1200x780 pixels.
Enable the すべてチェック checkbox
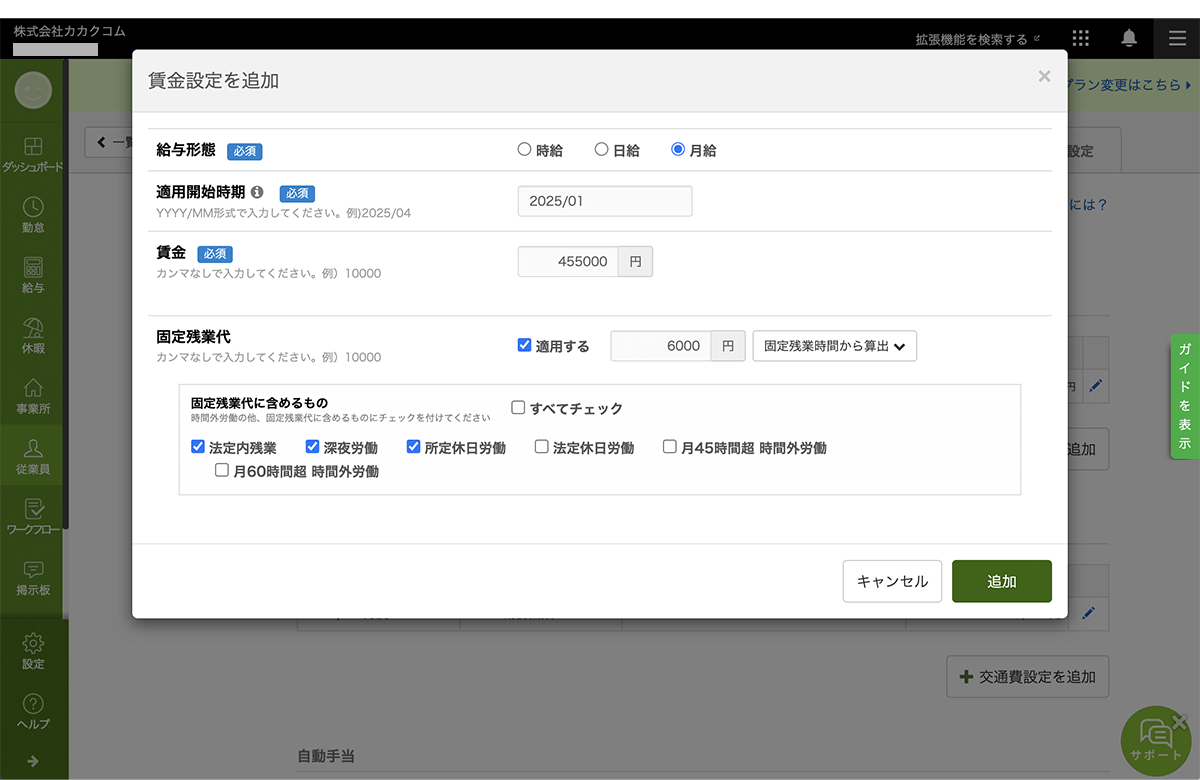pos(518,408)
